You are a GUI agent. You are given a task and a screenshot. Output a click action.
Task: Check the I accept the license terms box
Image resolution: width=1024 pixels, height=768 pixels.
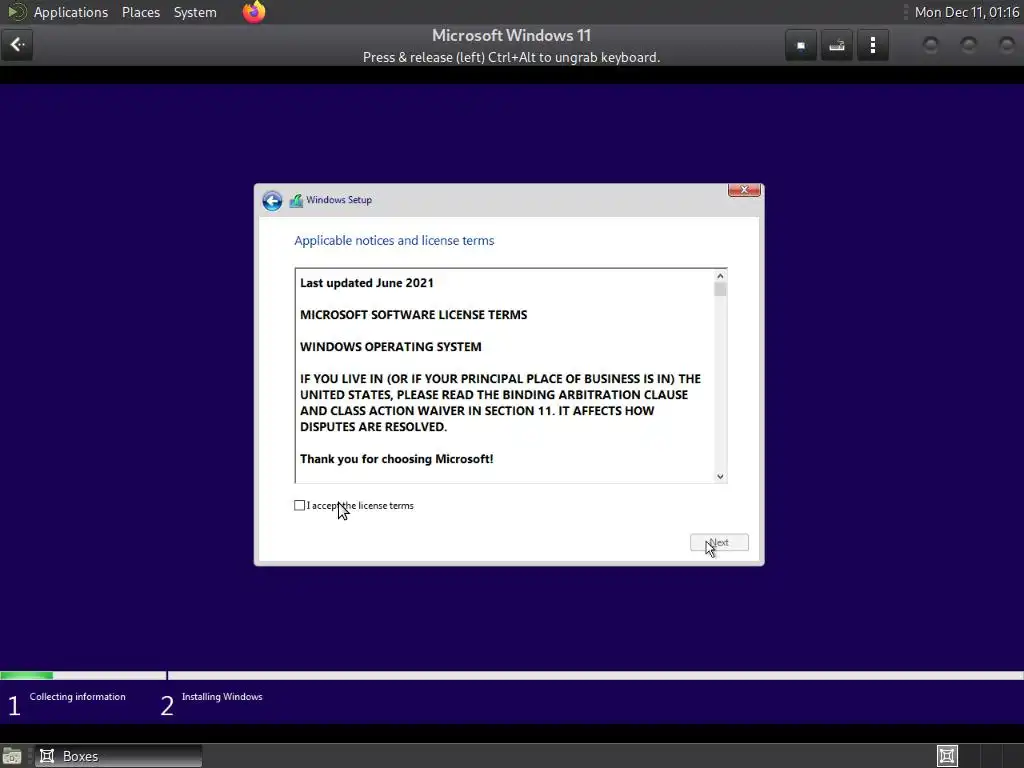point(299,505)
